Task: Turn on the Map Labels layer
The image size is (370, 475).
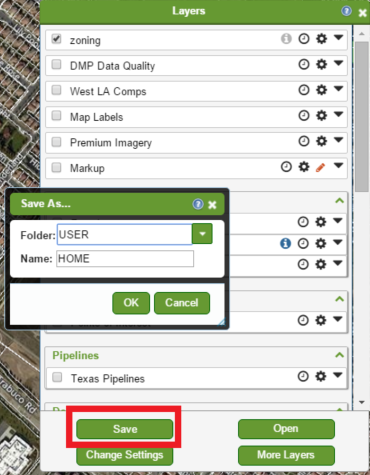Action: (56, 115)
